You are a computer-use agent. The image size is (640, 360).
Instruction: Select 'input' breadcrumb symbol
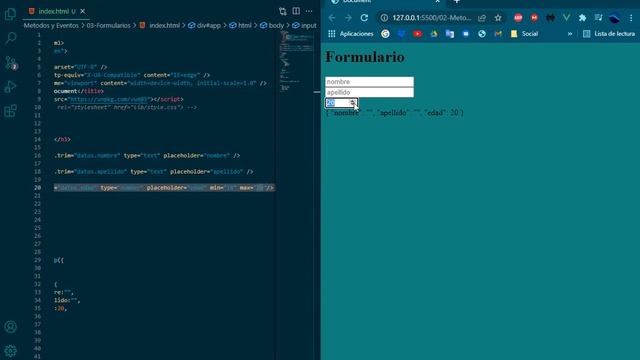pyautogui.click(x=304, y=25)
